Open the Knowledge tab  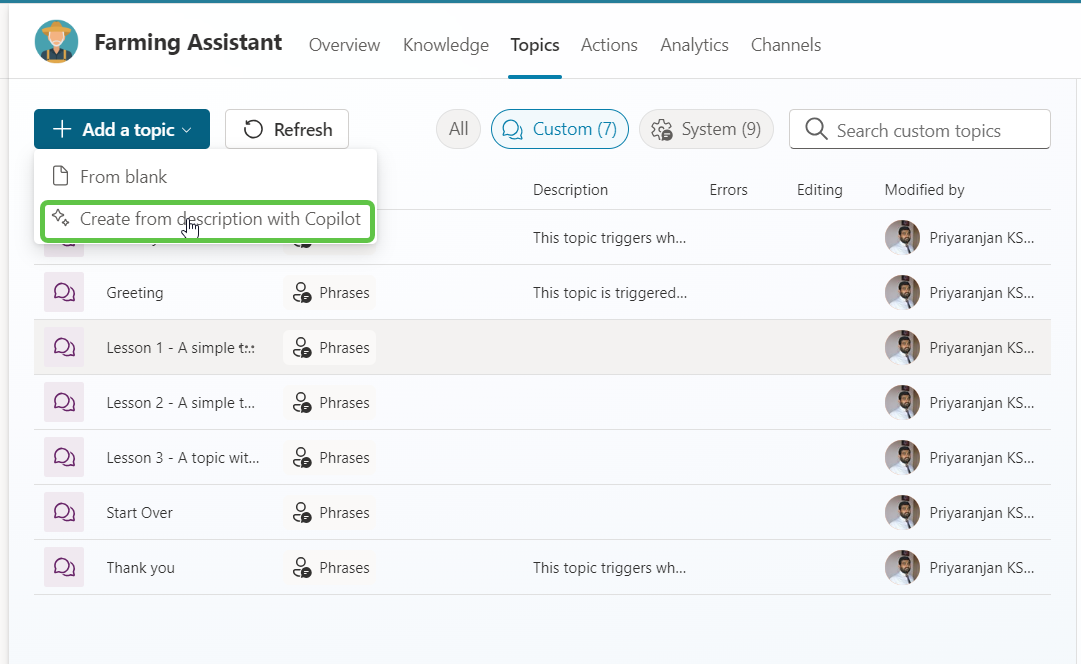coord(445,45)
